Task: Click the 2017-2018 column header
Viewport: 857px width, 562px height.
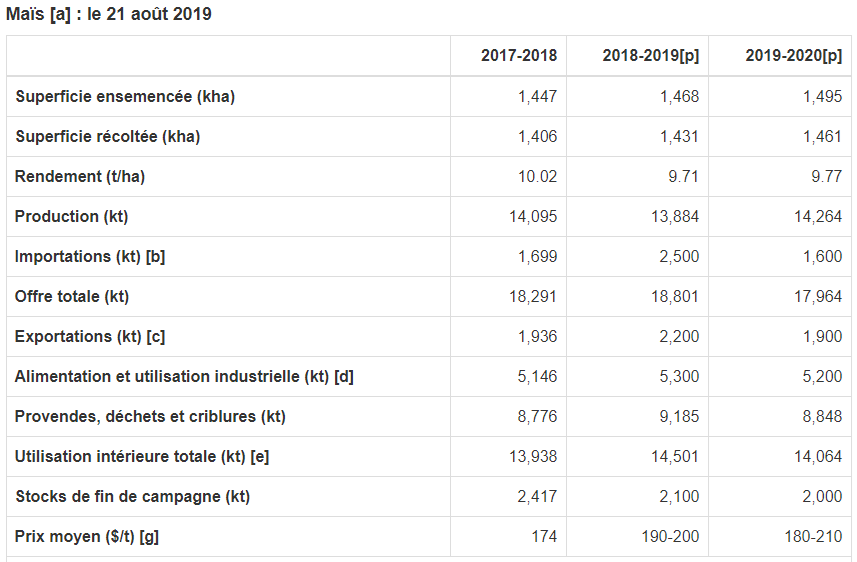Action: pos(518,56)
